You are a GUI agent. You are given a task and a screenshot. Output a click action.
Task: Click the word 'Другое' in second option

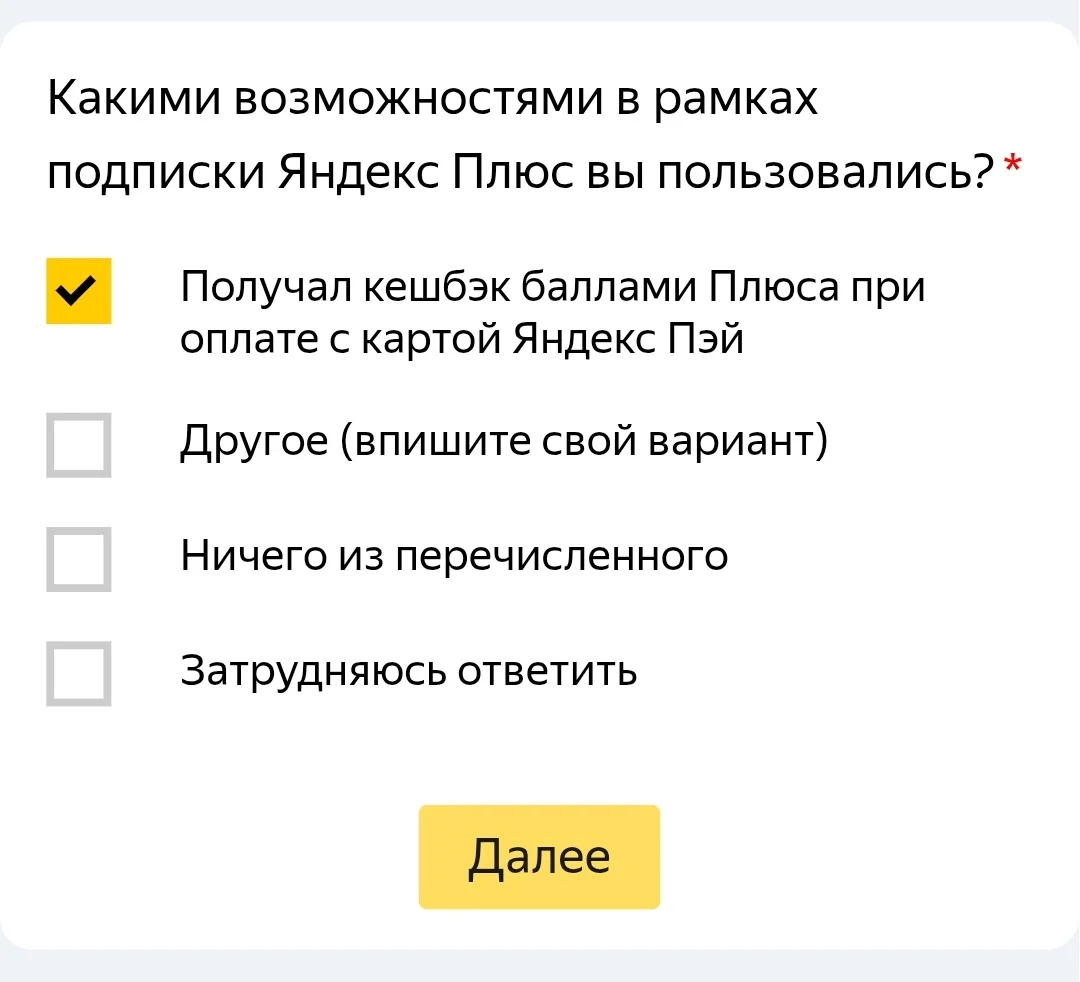pos(254,441)
